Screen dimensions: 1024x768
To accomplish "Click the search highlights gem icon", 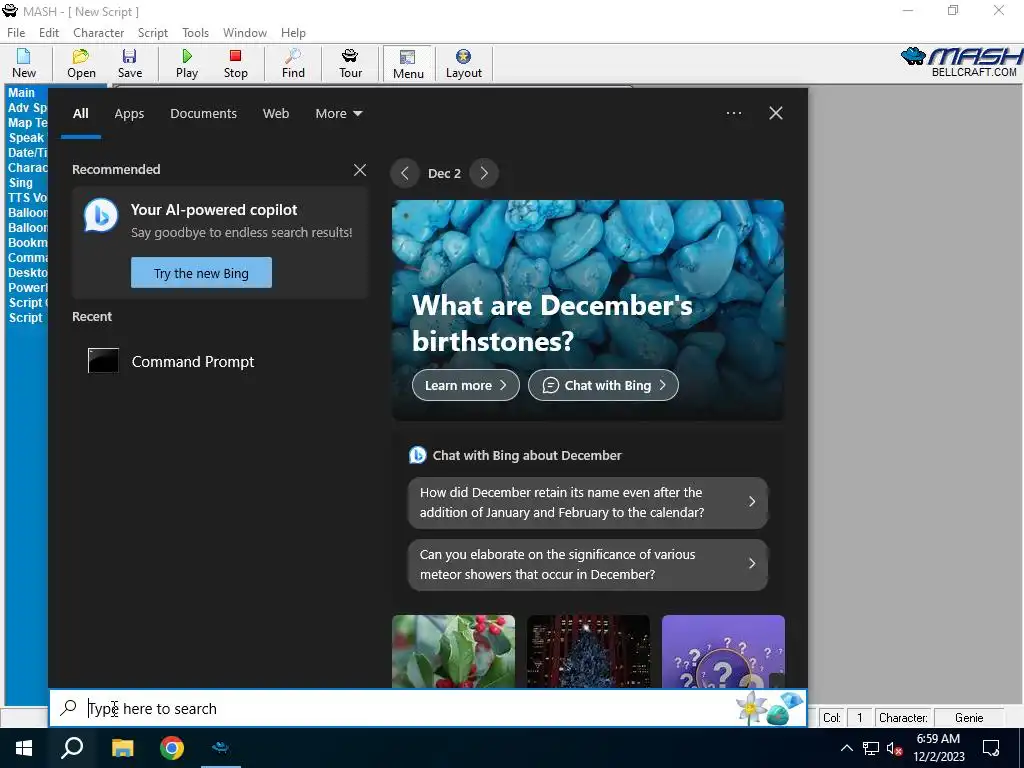I will [769, 708].
